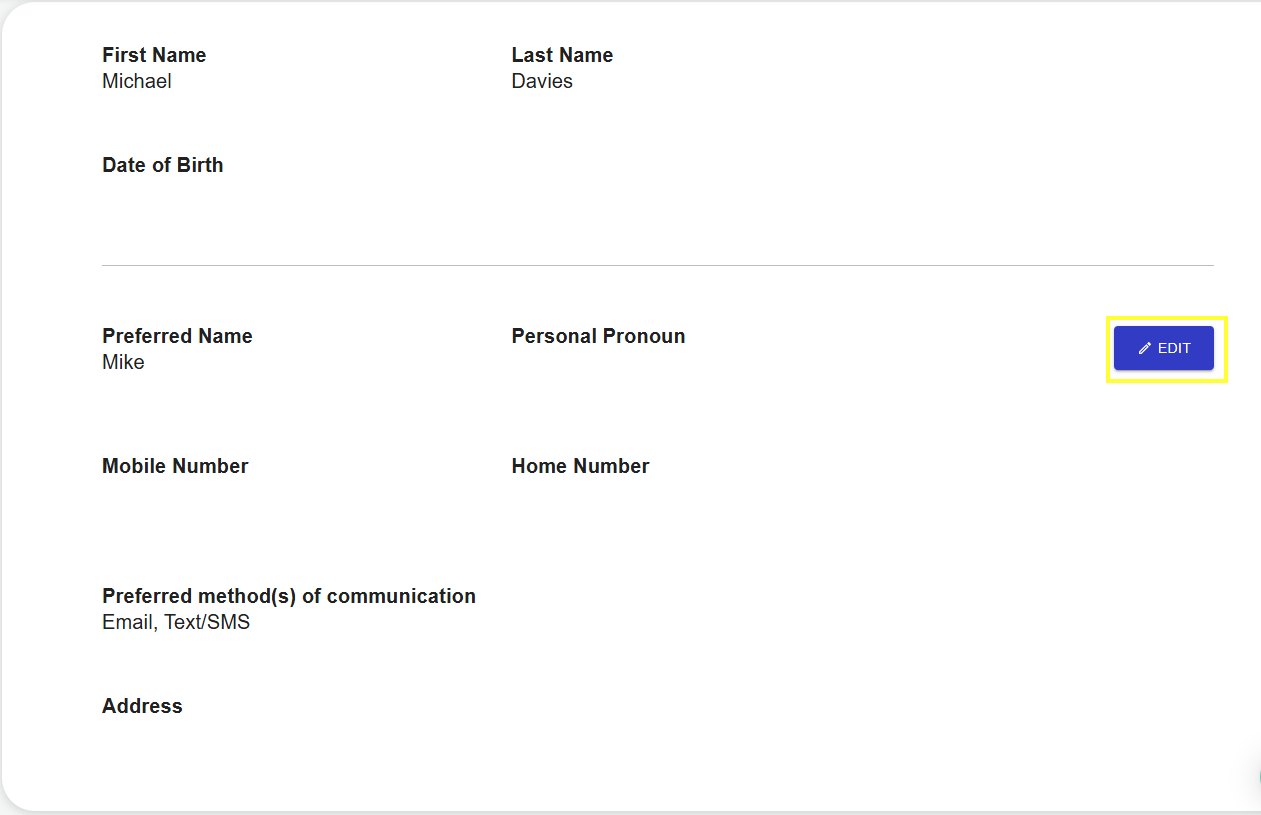Click the Home Number heading

click(580, 466)
